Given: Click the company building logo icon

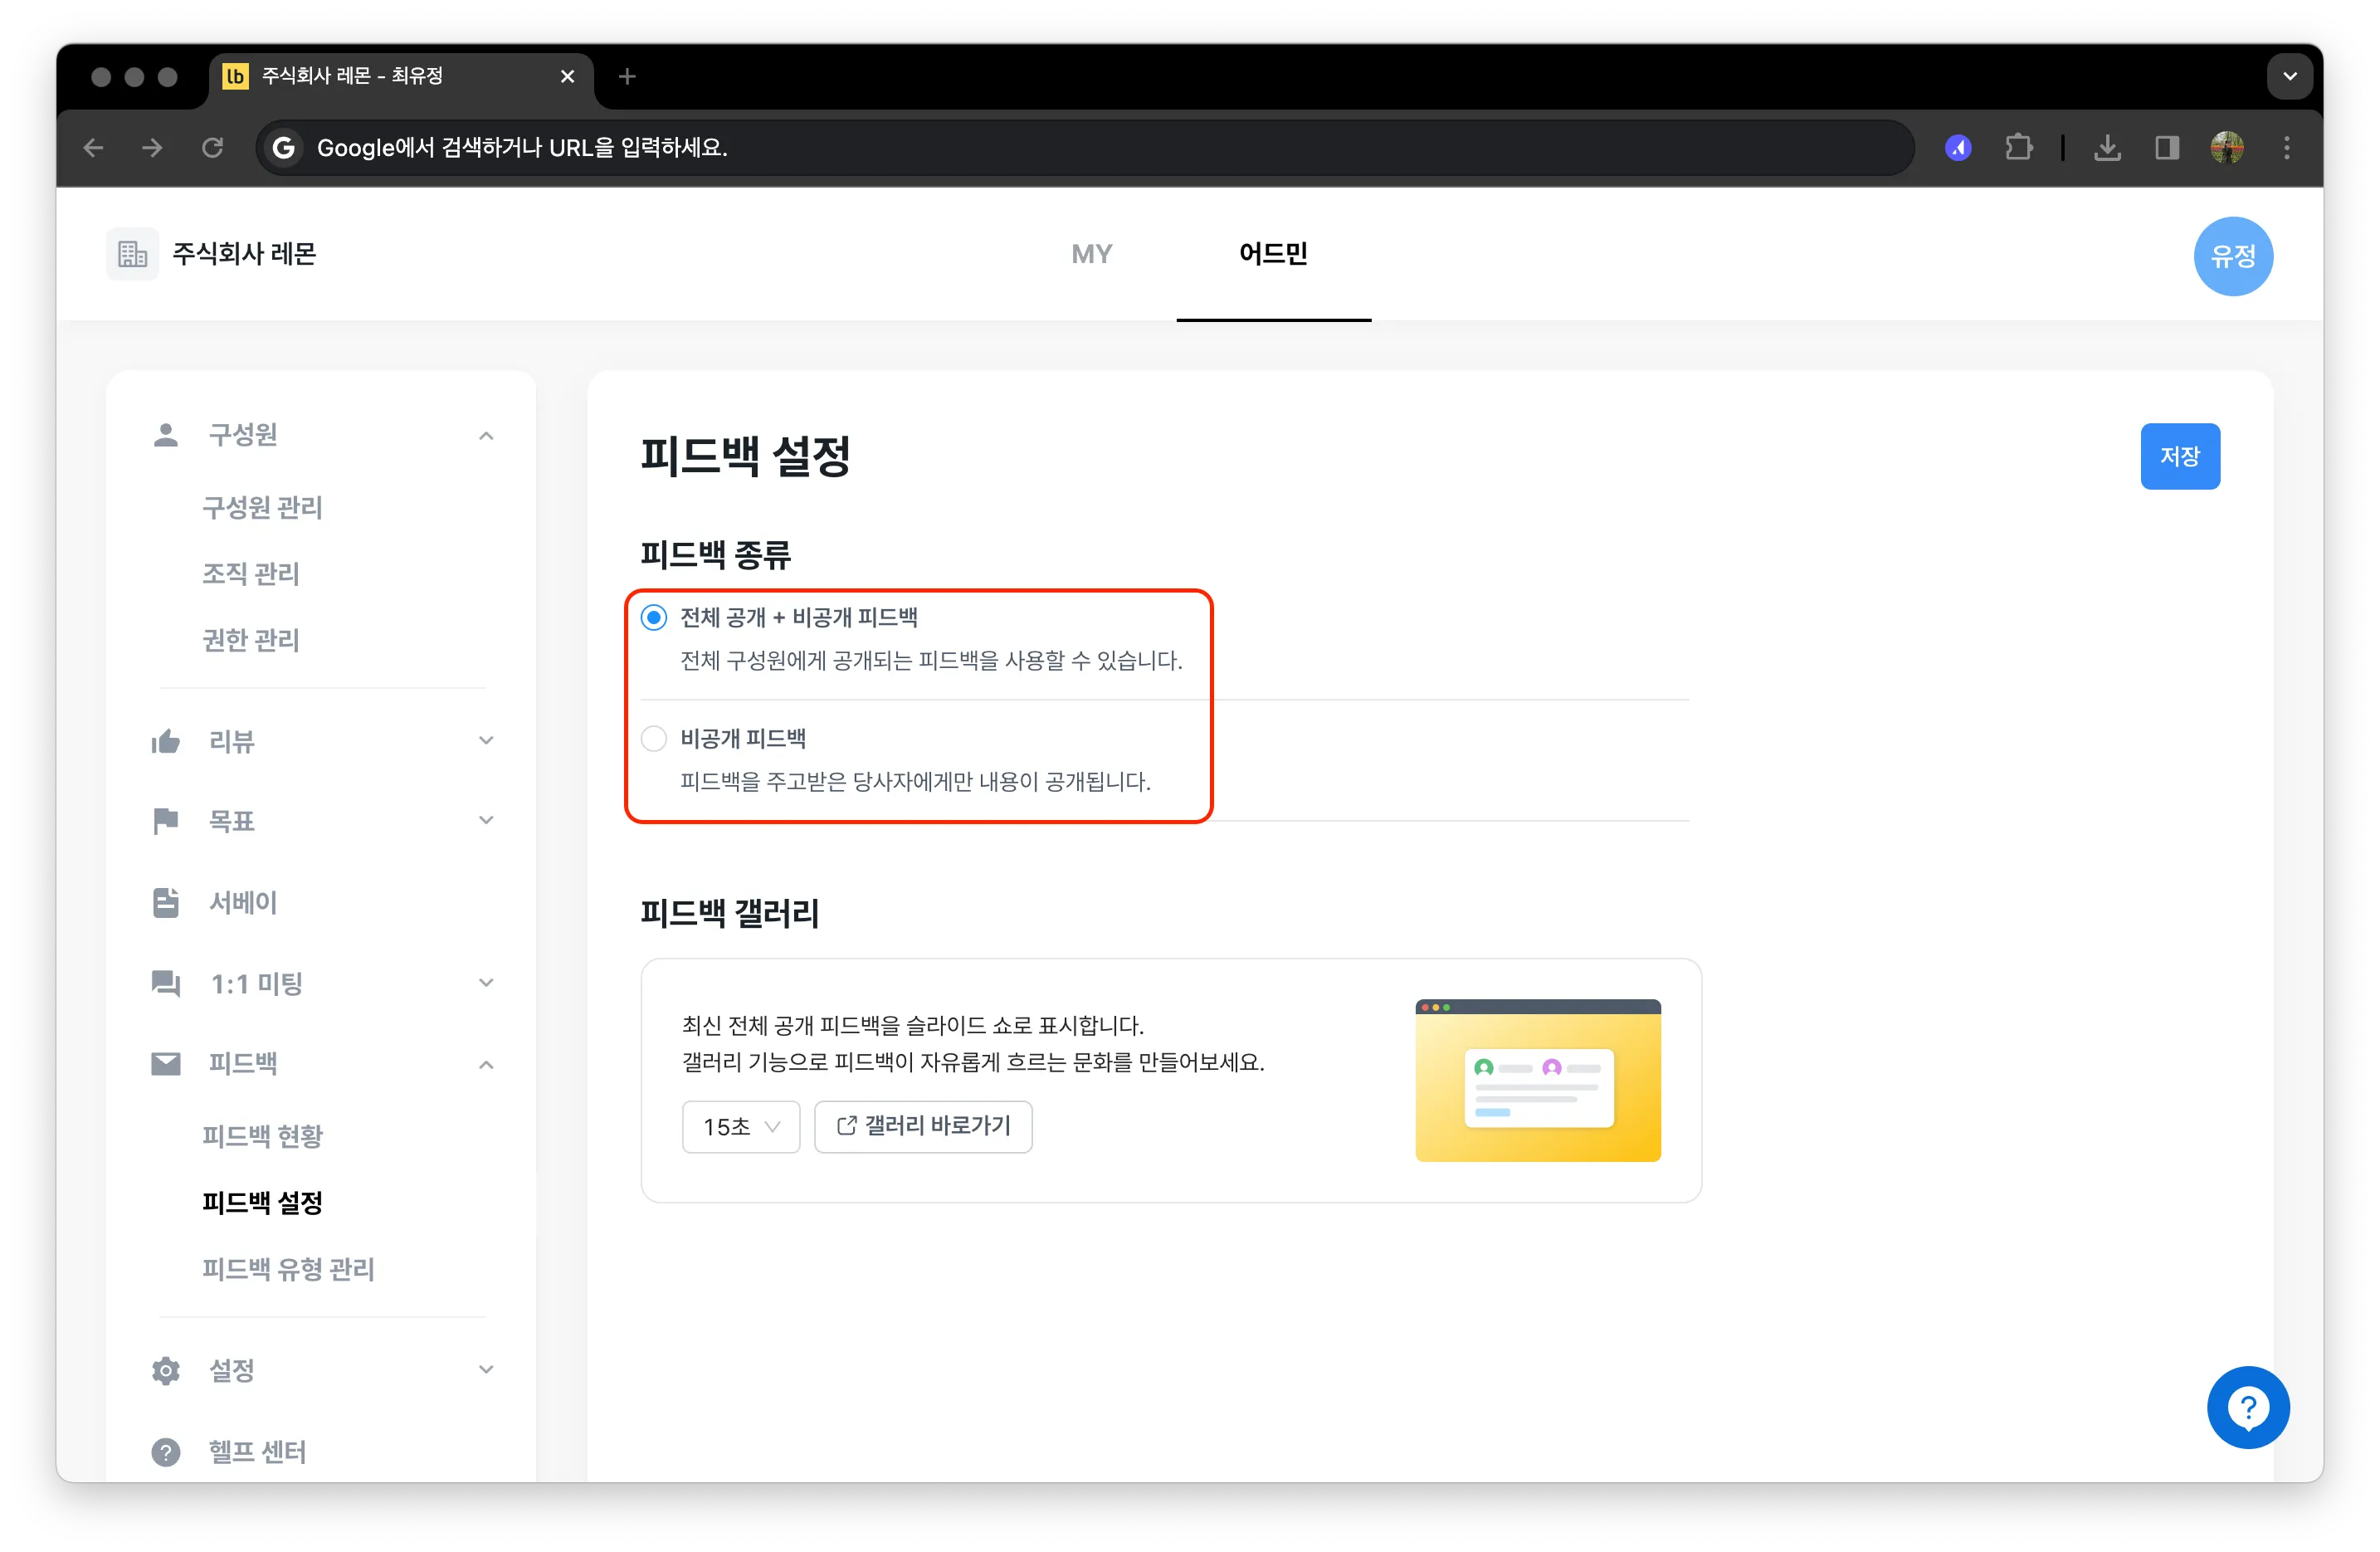Looking at the screenshot, I should (x=133, y=254).
